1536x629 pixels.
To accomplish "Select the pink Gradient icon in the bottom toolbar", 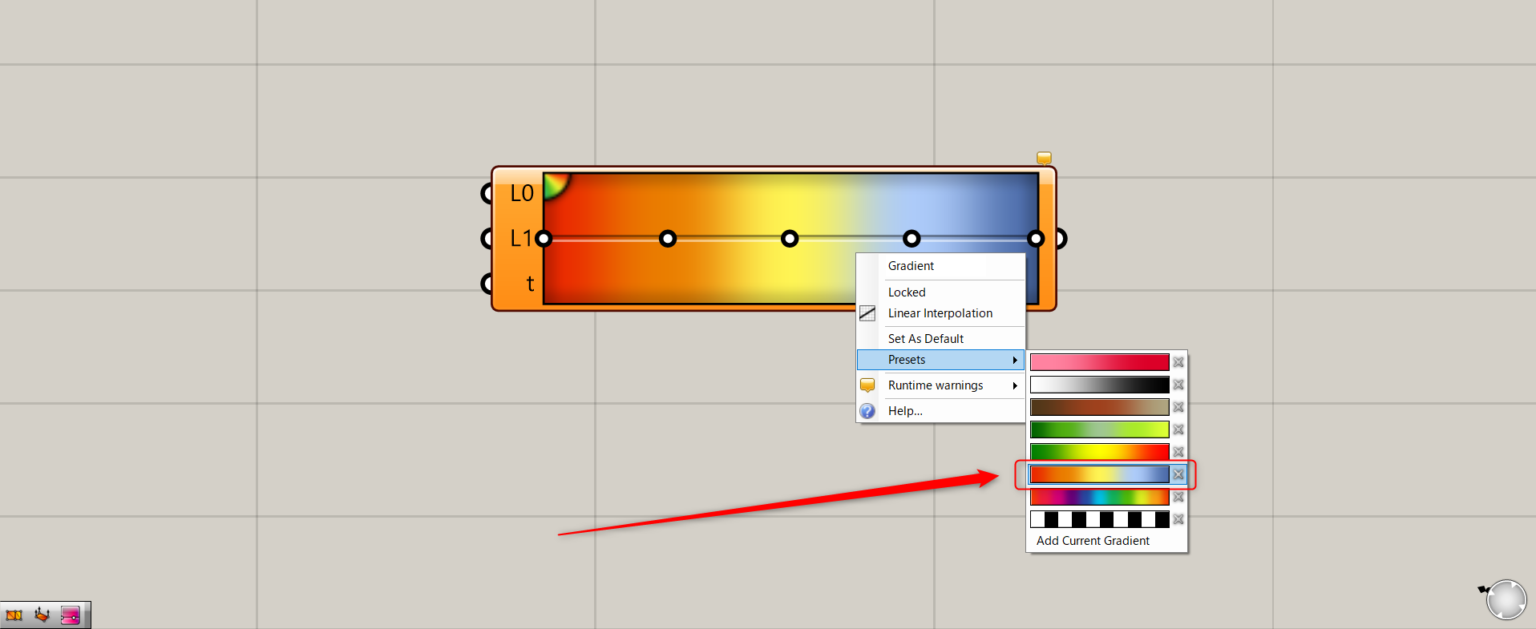I will pos(70,615).
